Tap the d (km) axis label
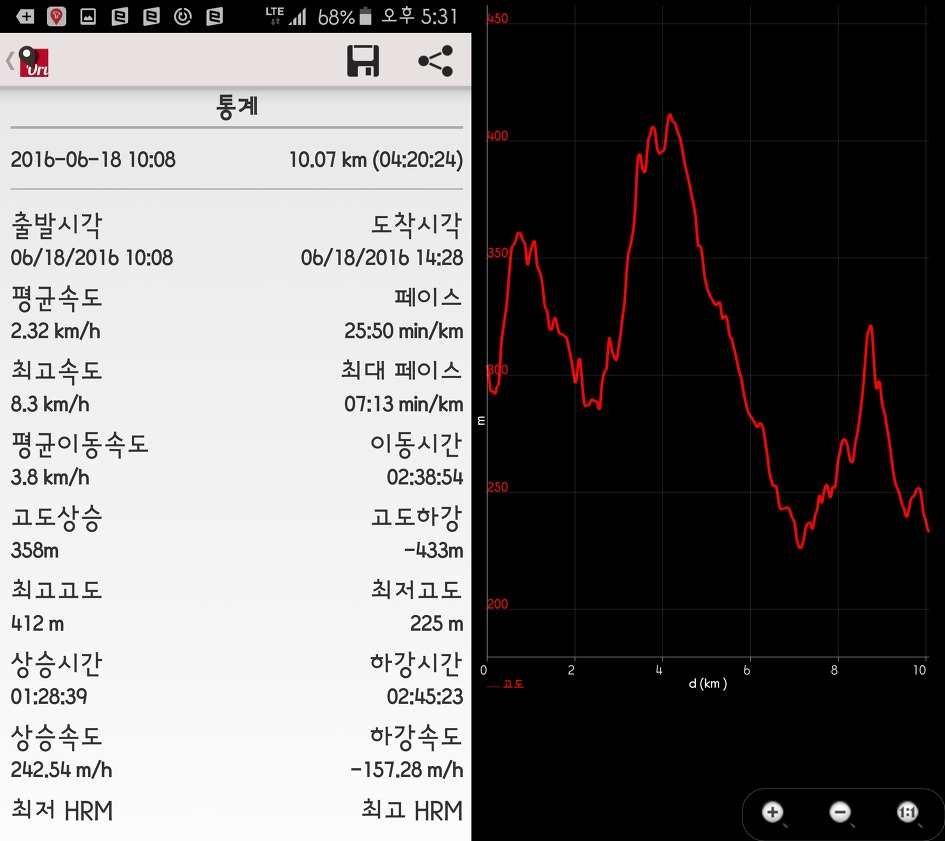Screen dimensions: 945x841 tap(708, 684)
